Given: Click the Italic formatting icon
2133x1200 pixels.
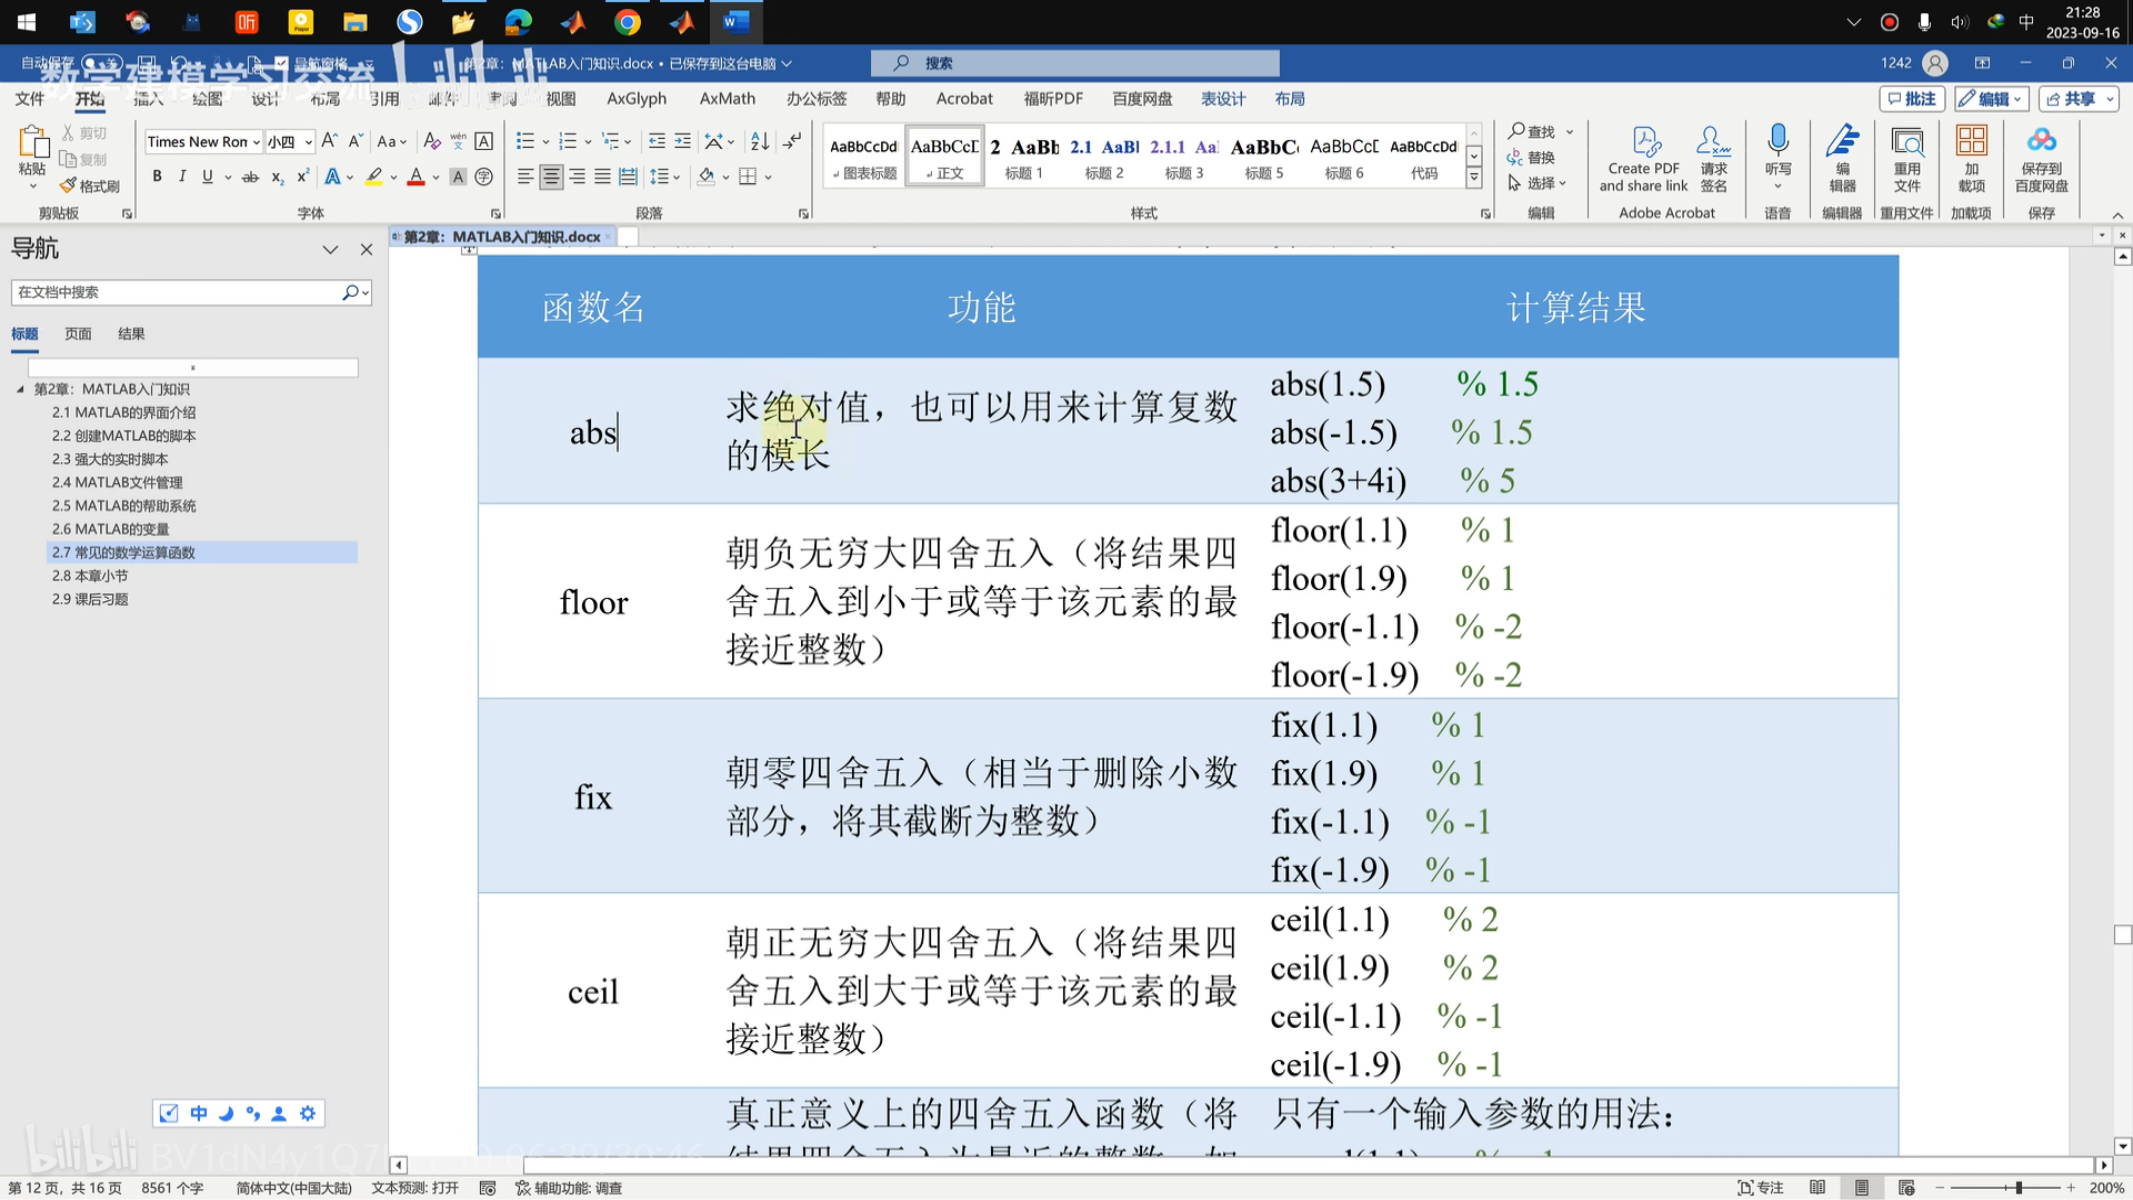Looking at the screenshot, I should 182,177.
